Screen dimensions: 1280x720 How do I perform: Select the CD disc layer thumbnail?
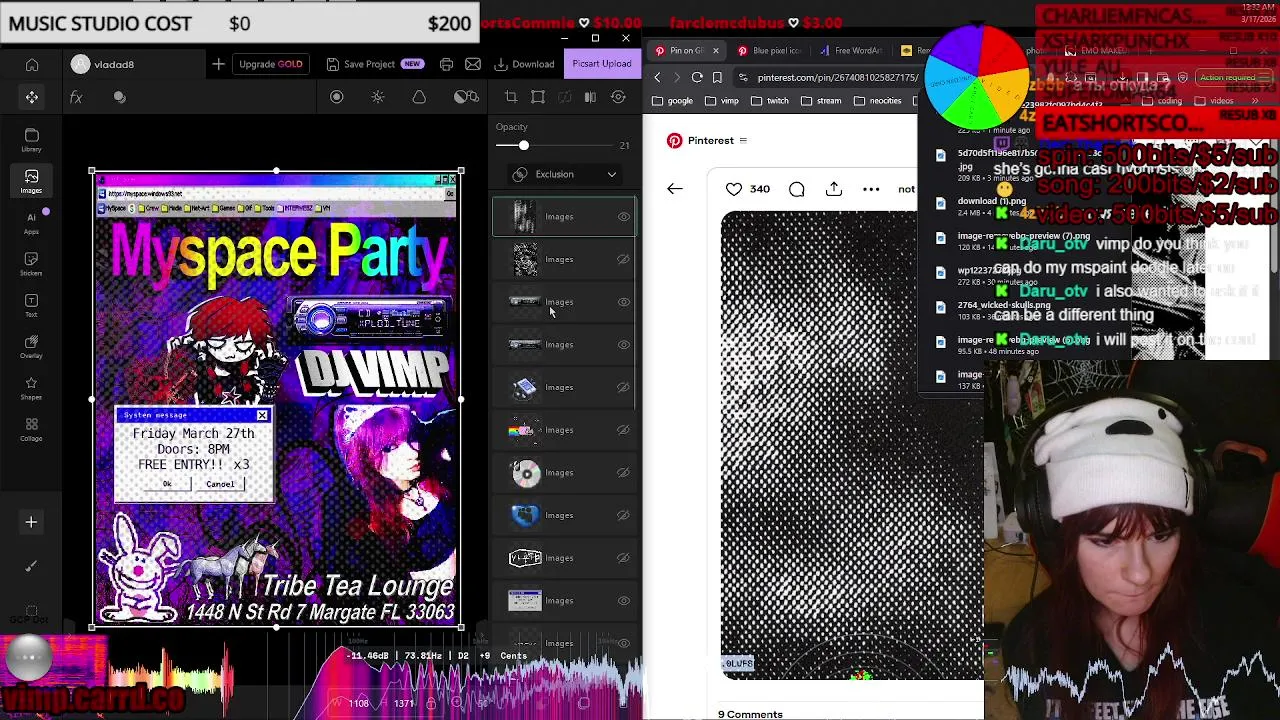(x=525, y=473)
